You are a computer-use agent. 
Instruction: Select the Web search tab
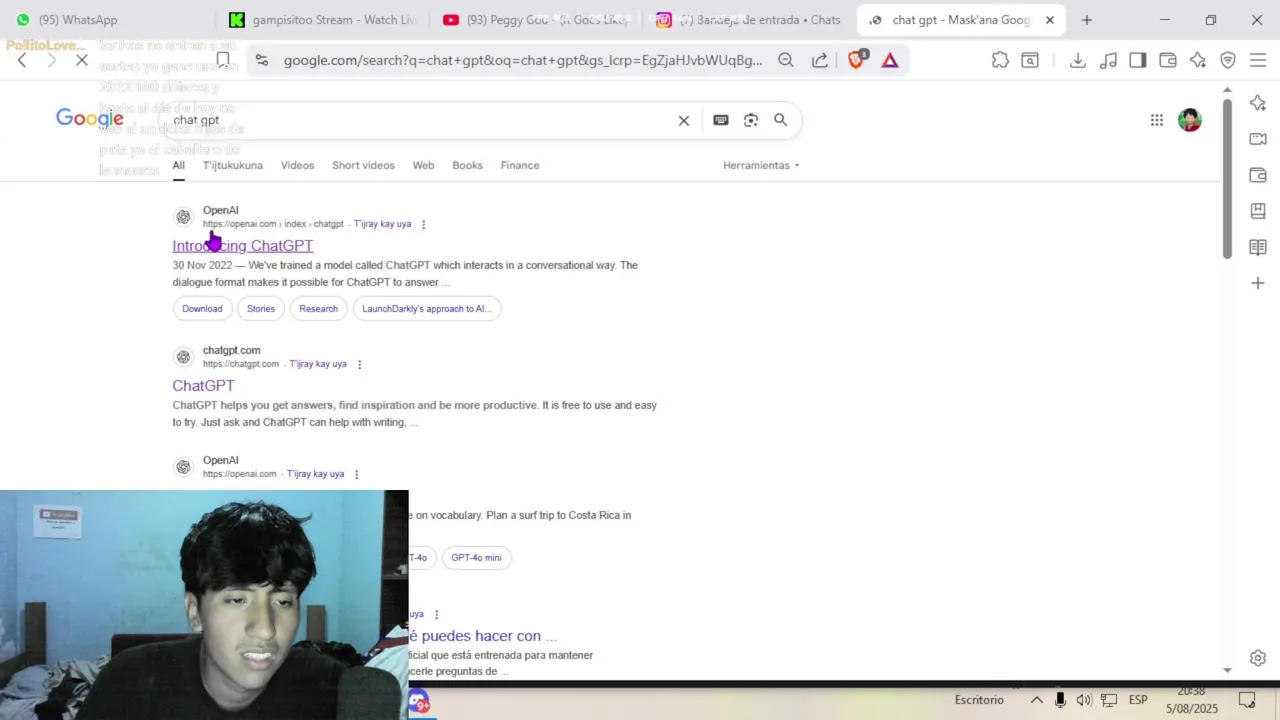pyautogui.click(x=424, y=165)
